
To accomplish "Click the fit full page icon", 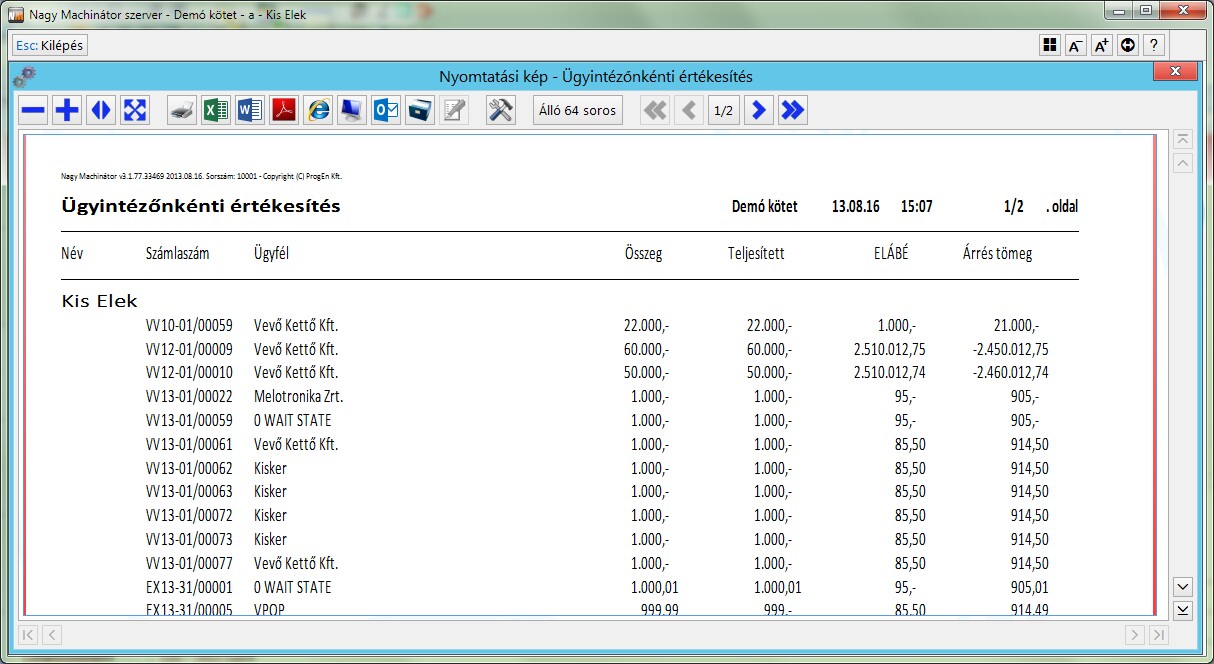I will click(x=134, y=111).
